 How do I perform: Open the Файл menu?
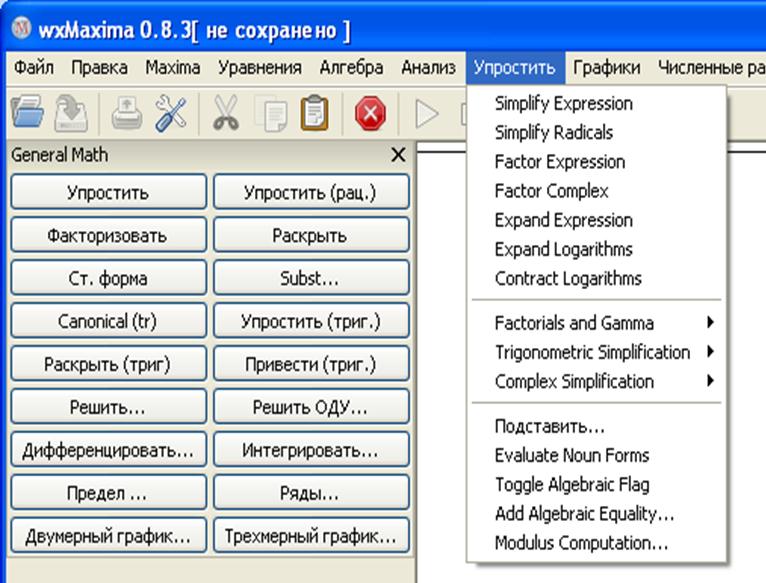[x=34, y=68]
